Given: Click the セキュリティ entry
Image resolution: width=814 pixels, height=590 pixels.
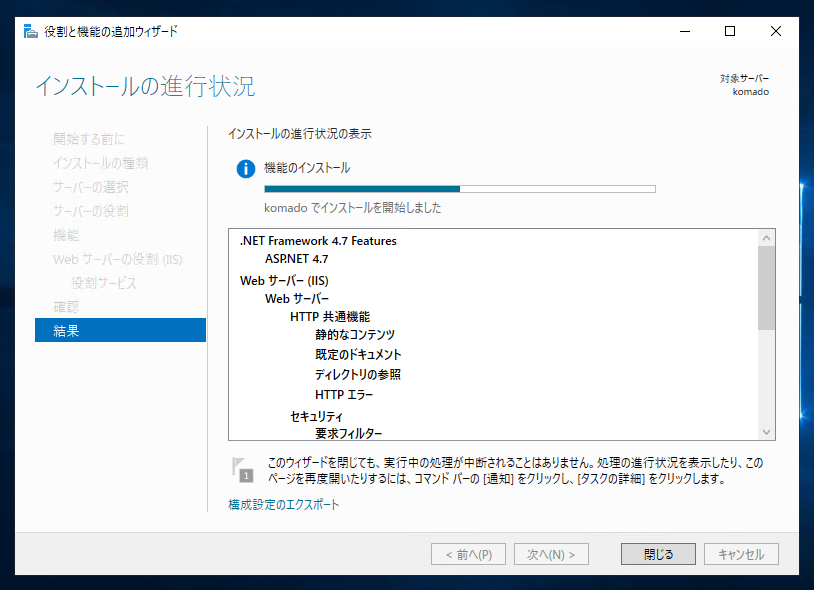Looking at the screenshot, I should click(x=316, y=416).
